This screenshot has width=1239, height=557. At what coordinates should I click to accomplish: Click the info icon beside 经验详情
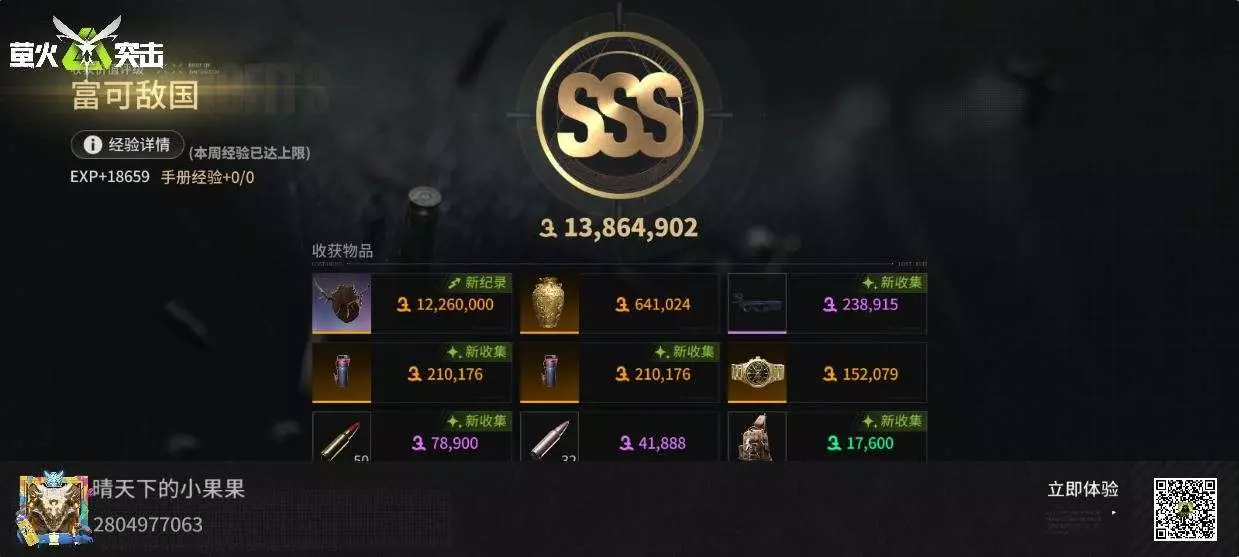click(x=92, y=145)
